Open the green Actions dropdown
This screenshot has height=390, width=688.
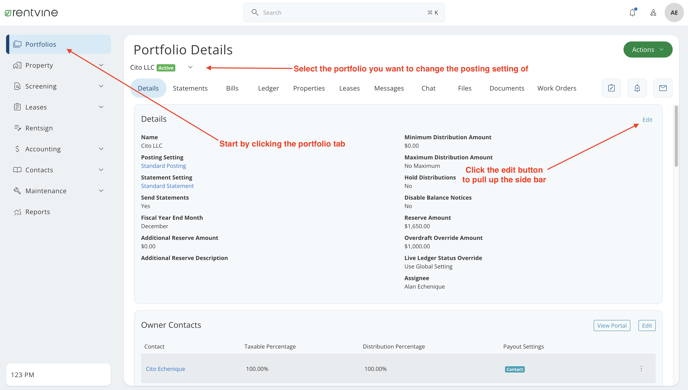648,50
